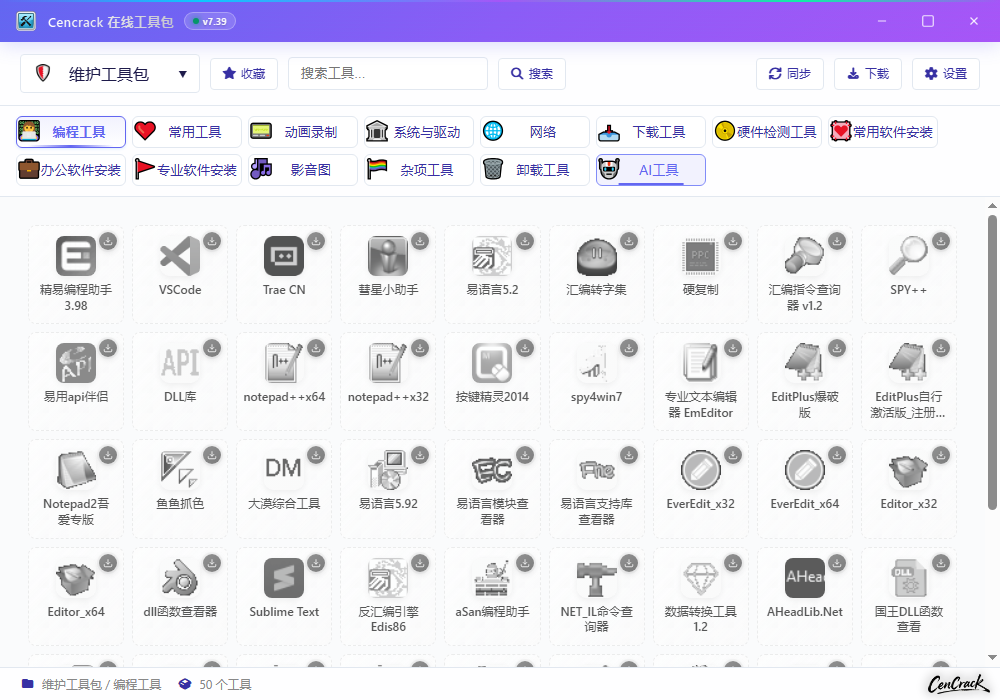Viewport: 1000px width, 700px height.
Task: Open the AHeadLib.Net icon
Action: point(804,578)
